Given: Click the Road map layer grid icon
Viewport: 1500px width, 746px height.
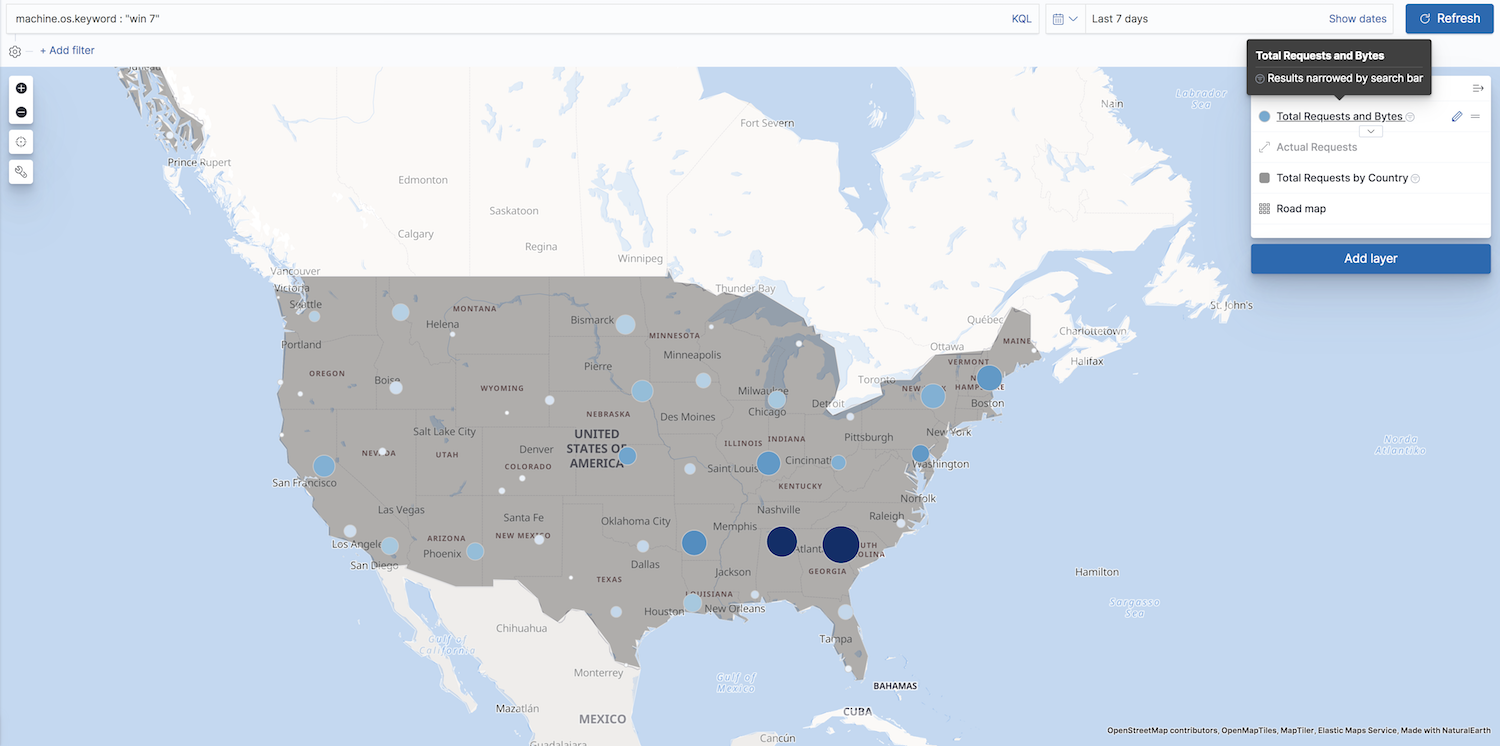Looking at the screenshot, I should click(x=1264, y=209).
